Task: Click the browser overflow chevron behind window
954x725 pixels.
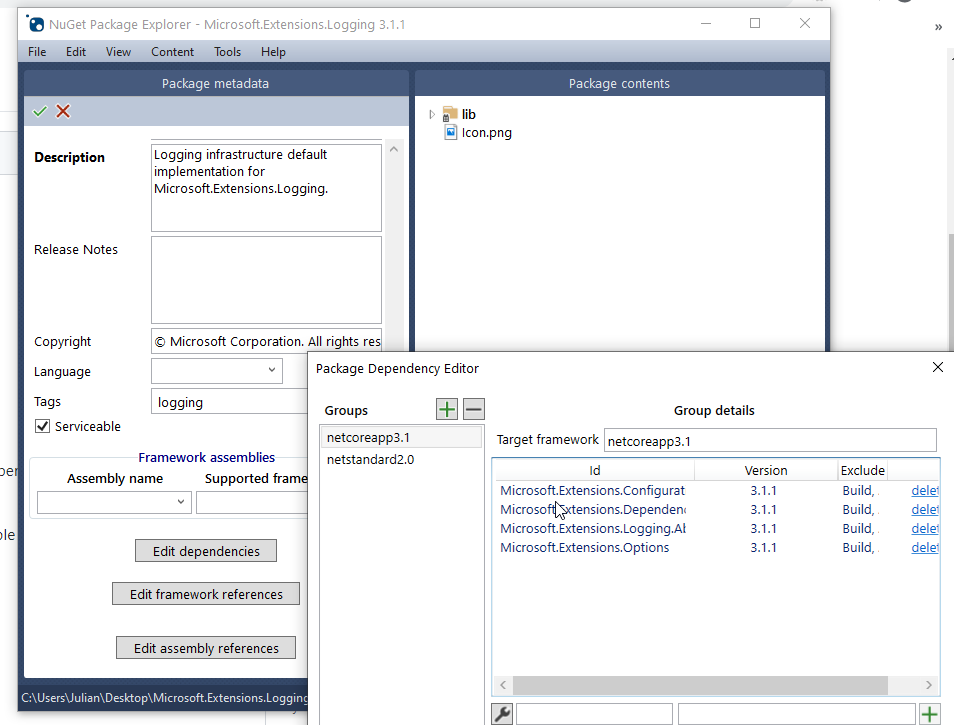Action: click(x=938, y=27)
